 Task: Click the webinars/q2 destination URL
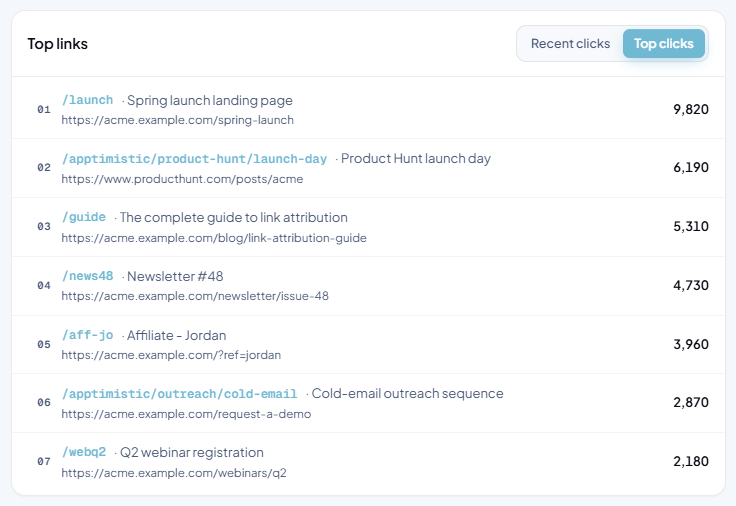[x=174, y=473]
